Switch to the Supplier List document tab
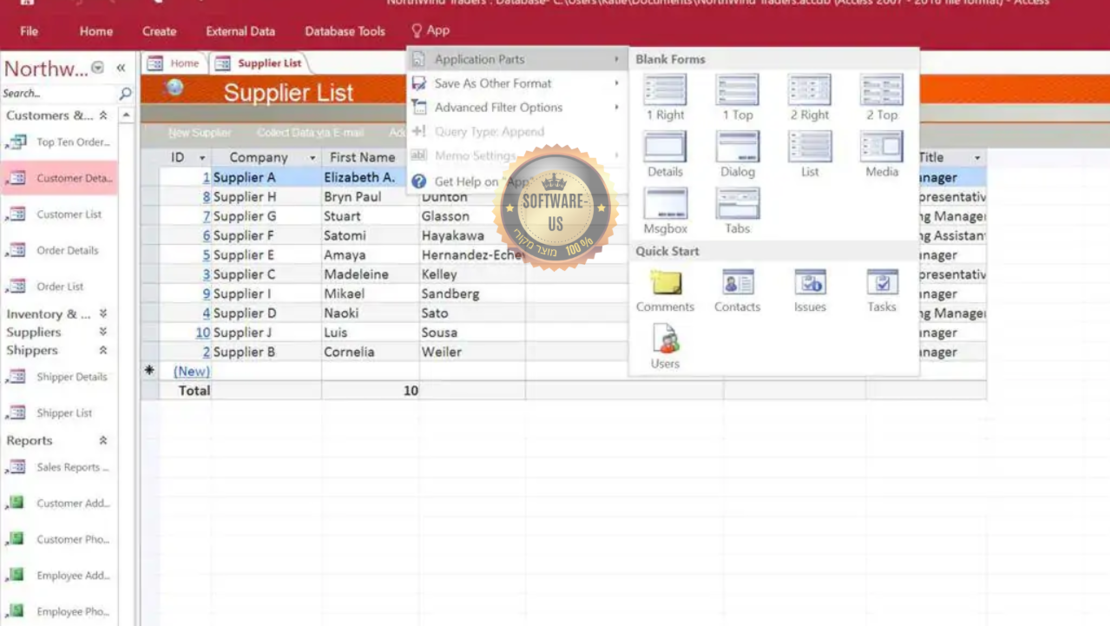The width and height of the screenshot is (1110, 626). click(x=259, y=63)
